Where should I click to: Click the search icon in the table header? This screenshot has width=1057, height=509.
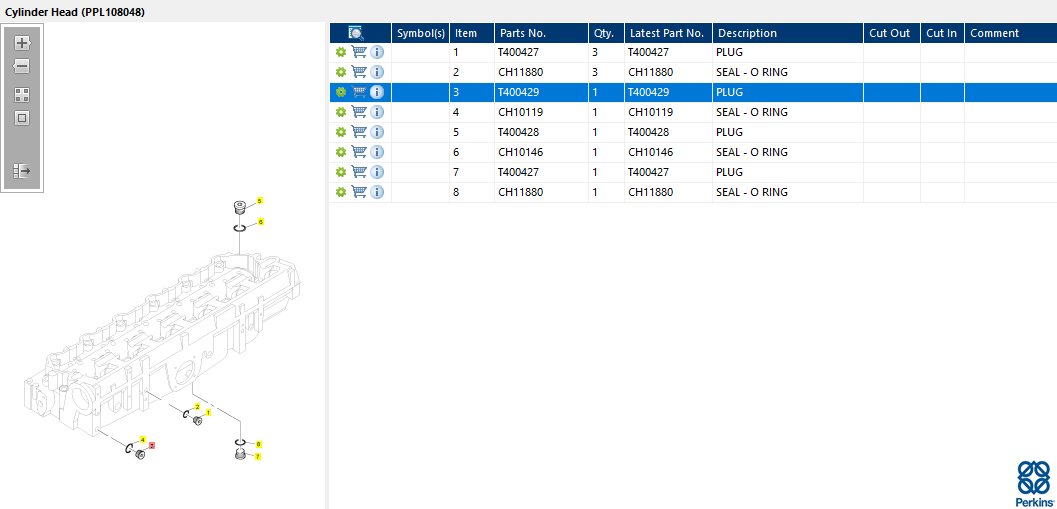(356, 33)
